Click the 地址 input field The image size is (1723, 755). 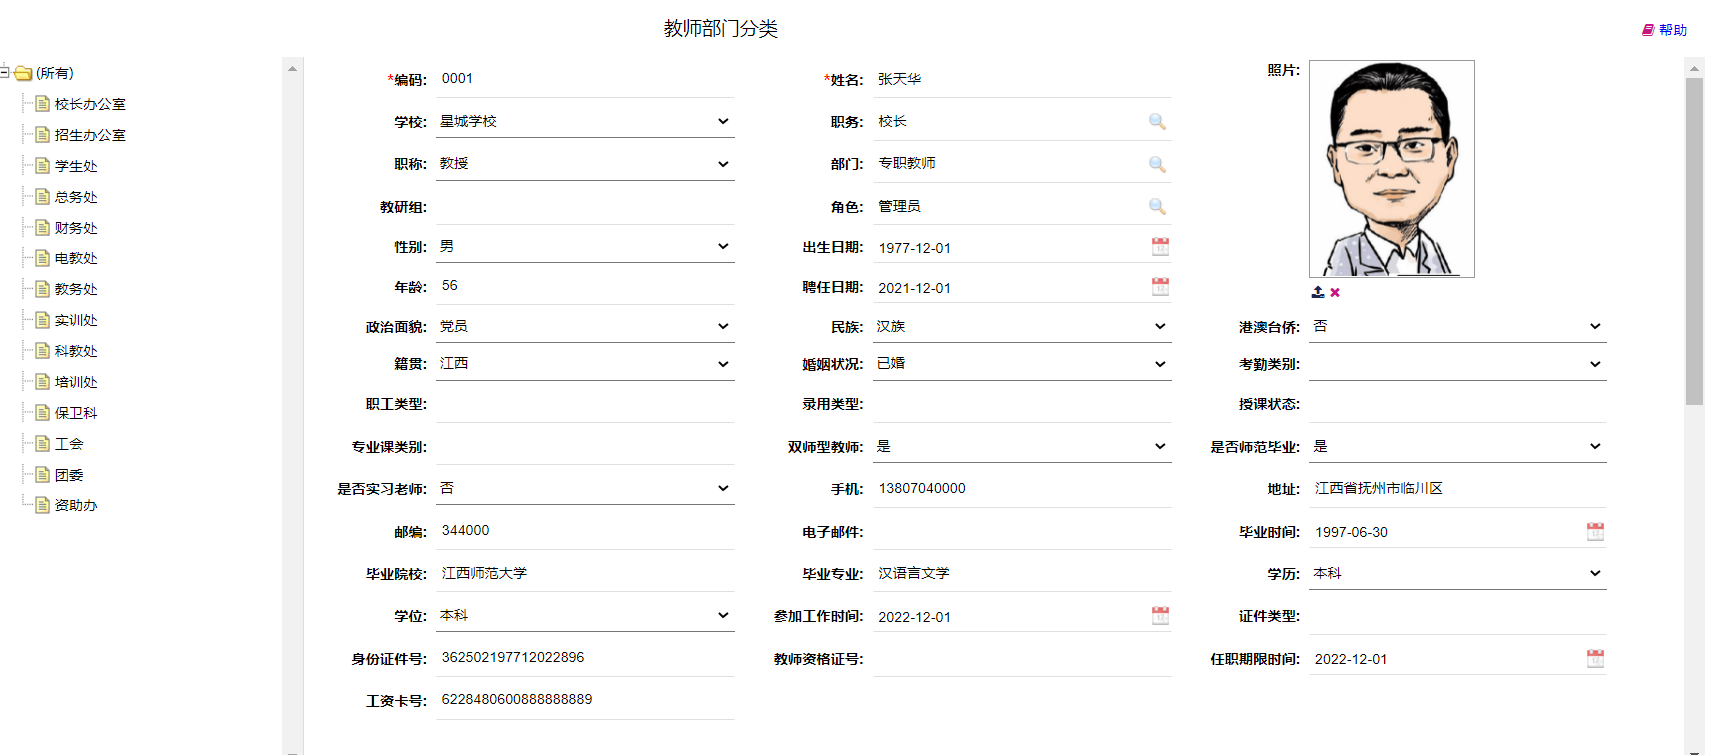pos(1458,488)
